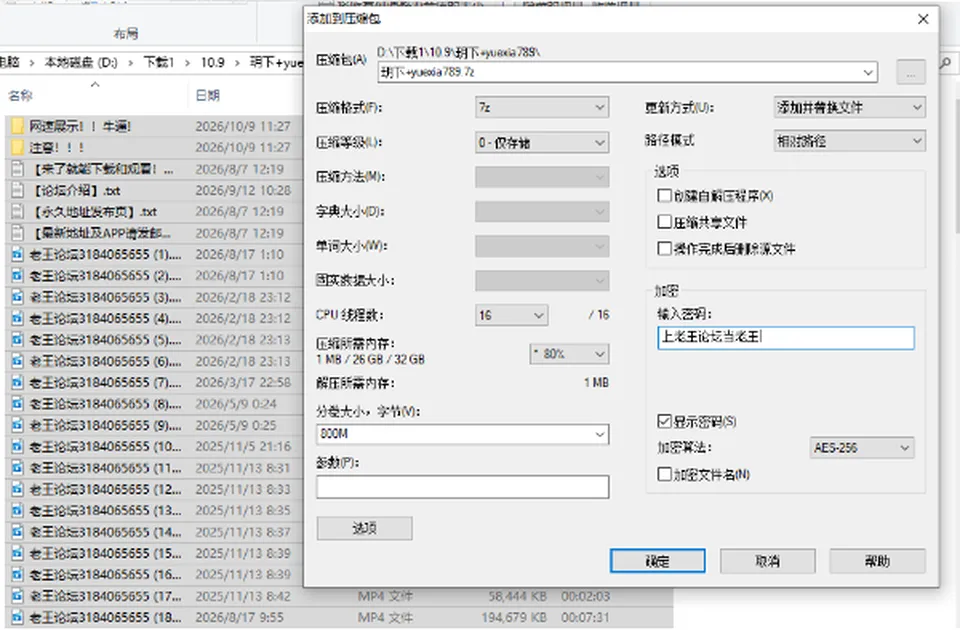The image size is (960, 630).
Task: Select the text file icon of 【论坛介绍】.txt
Action: click(x=18, y=190)
